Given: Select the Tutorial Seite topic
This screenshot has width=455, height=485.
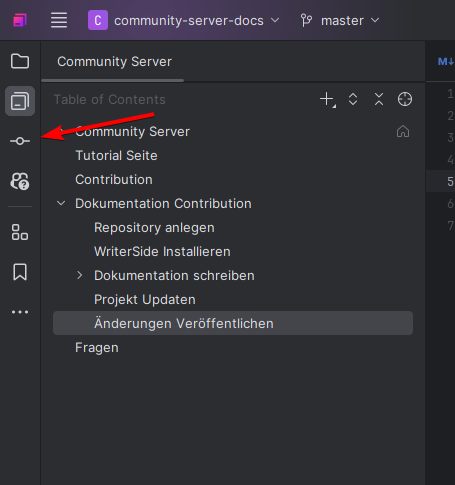Looking at the screenshot, I should (x=116, y=156).
